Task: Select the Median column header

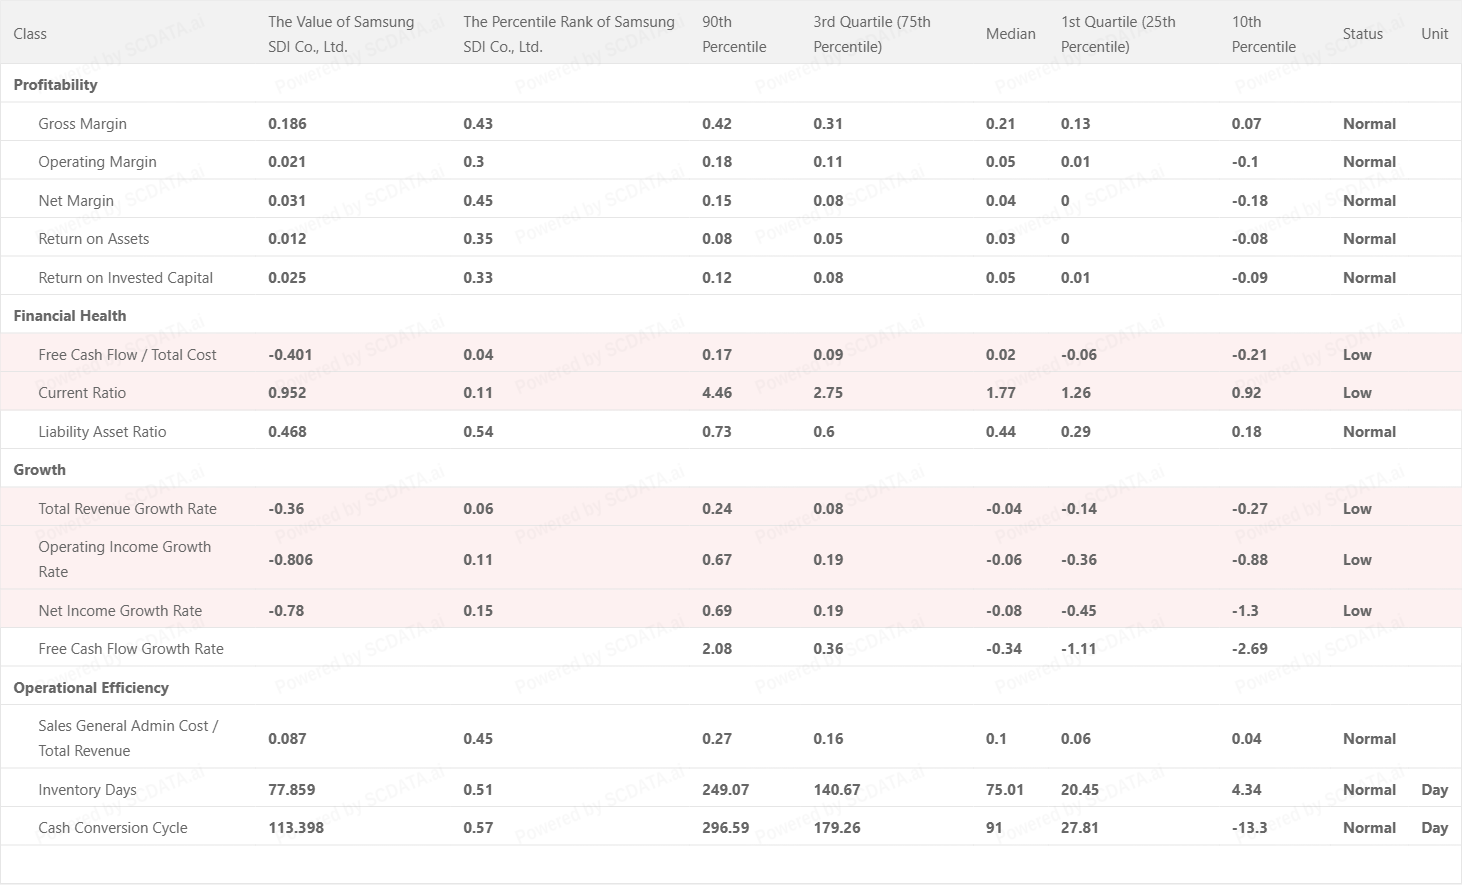Action: pos(1010,34)
